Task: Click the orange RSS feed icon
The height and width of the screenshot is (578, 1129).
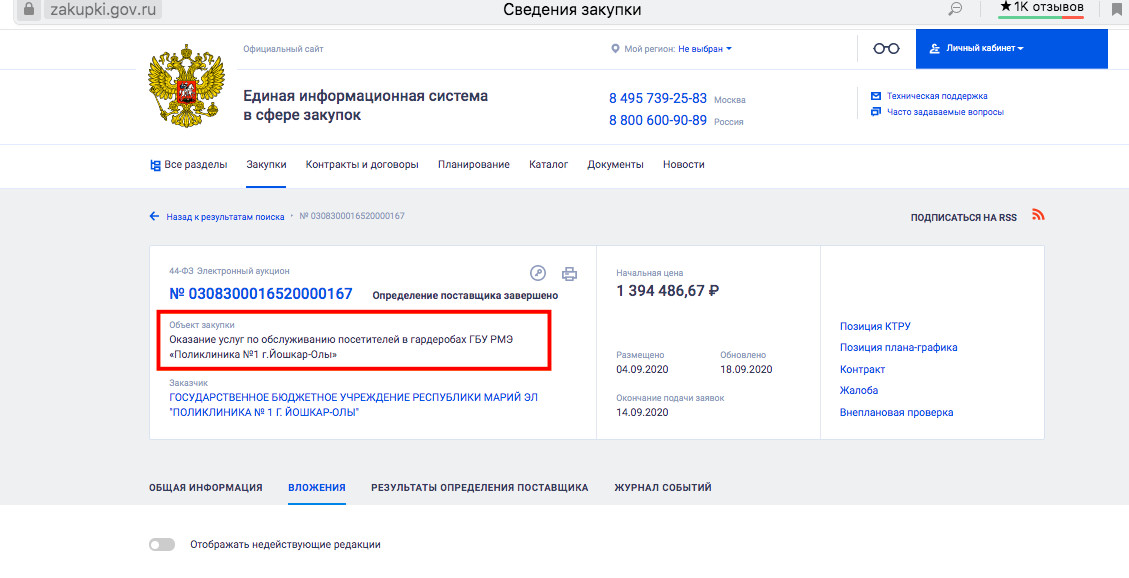Action: [x=1038, y=215]
